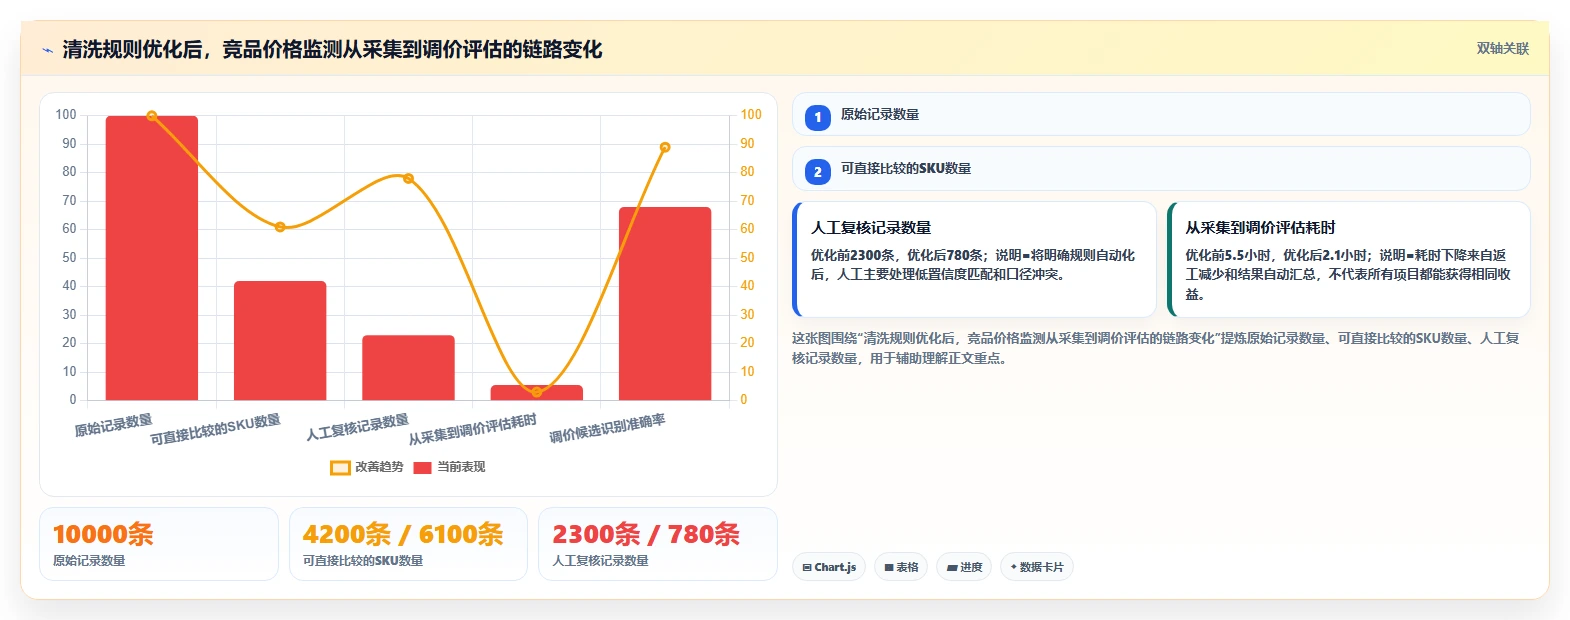The height and width of the screenshot is (620, 1570).
Task: Click the 2300条 / 780条 stat card
Action: click(x=658, y=544)
